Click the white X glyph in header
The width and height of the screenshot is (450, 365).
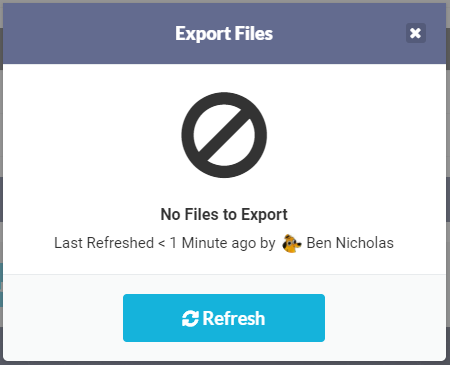click(x=416, y=33)
